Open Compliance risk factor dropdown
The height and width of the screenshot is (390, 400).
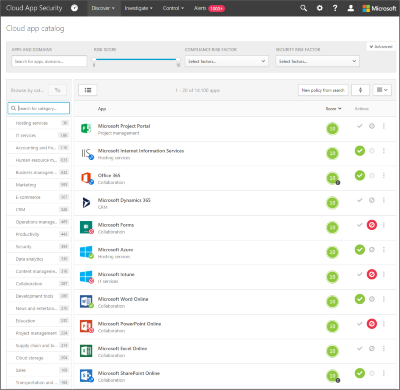pos(227,61)
